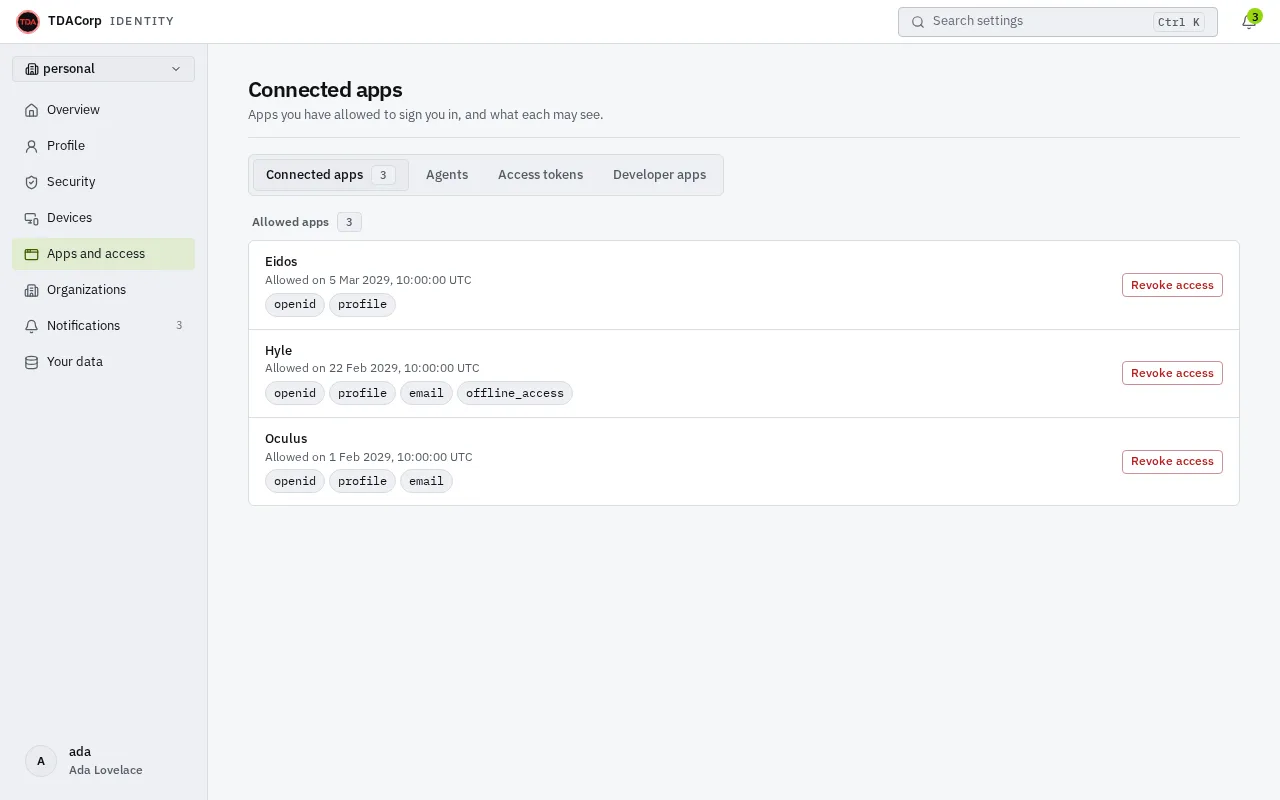
Task: Click the Hyle app name
Action: point(278,351)
